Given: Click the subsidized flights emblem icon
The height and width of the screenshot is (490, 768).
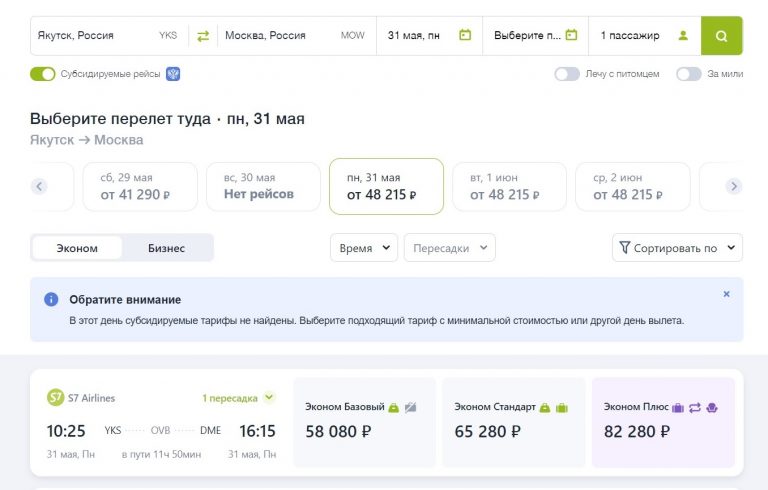Looking at the screenshot, I should pos(173,74).
